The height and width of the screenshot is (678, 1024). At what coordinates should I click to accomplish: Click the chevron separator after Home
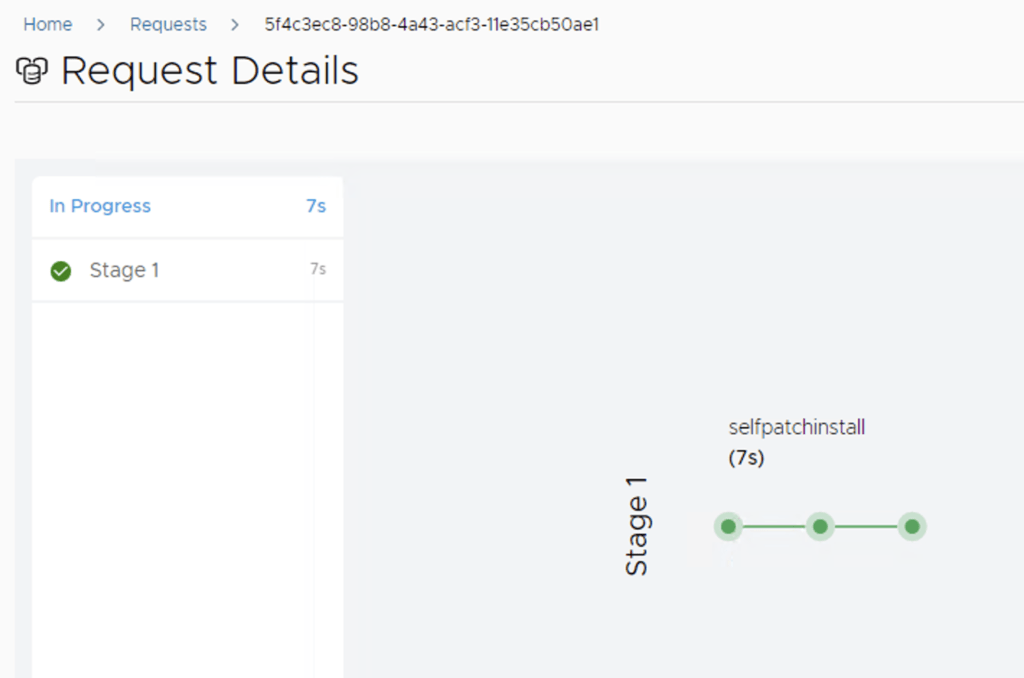[101, 24]
